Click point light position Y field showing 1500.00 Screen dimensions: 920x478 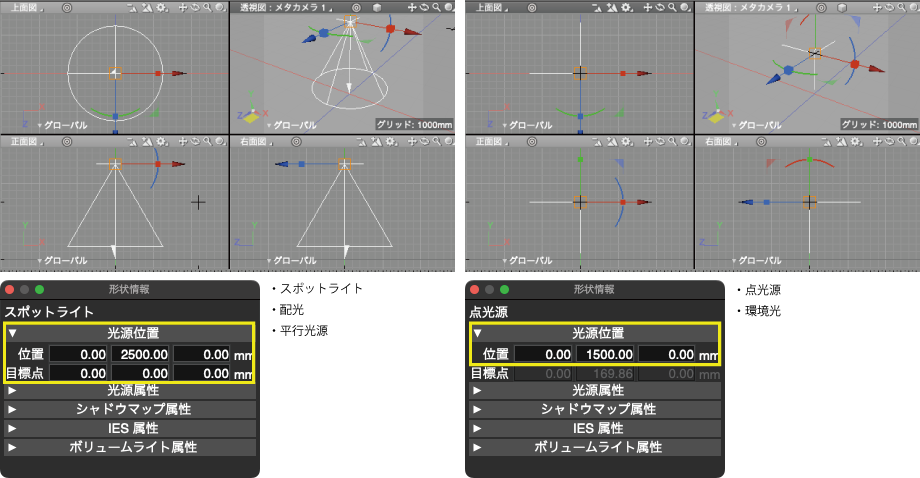click(x=604, y=354)
